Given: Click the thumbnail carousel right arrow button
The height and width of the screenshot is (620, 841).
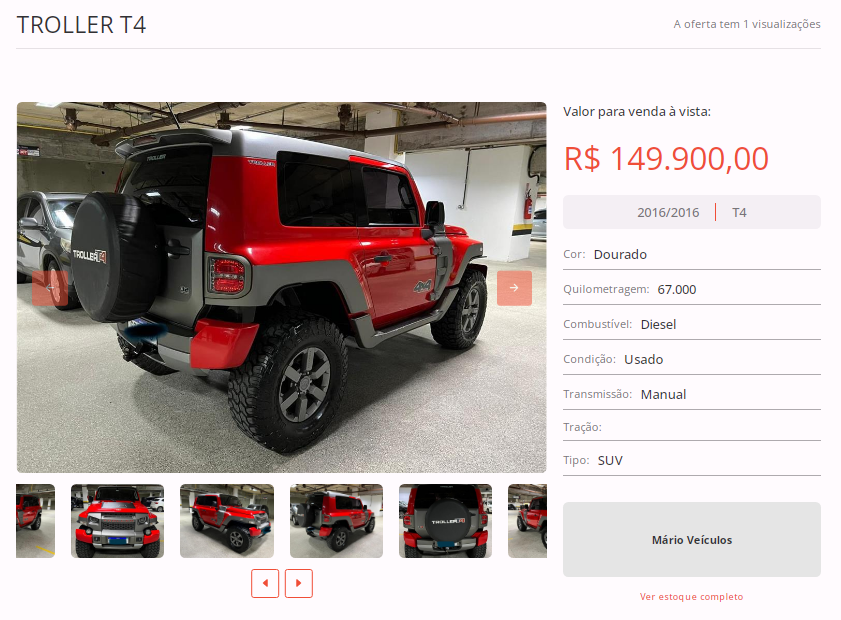Looking at the screenshot, I should [299, 583].
